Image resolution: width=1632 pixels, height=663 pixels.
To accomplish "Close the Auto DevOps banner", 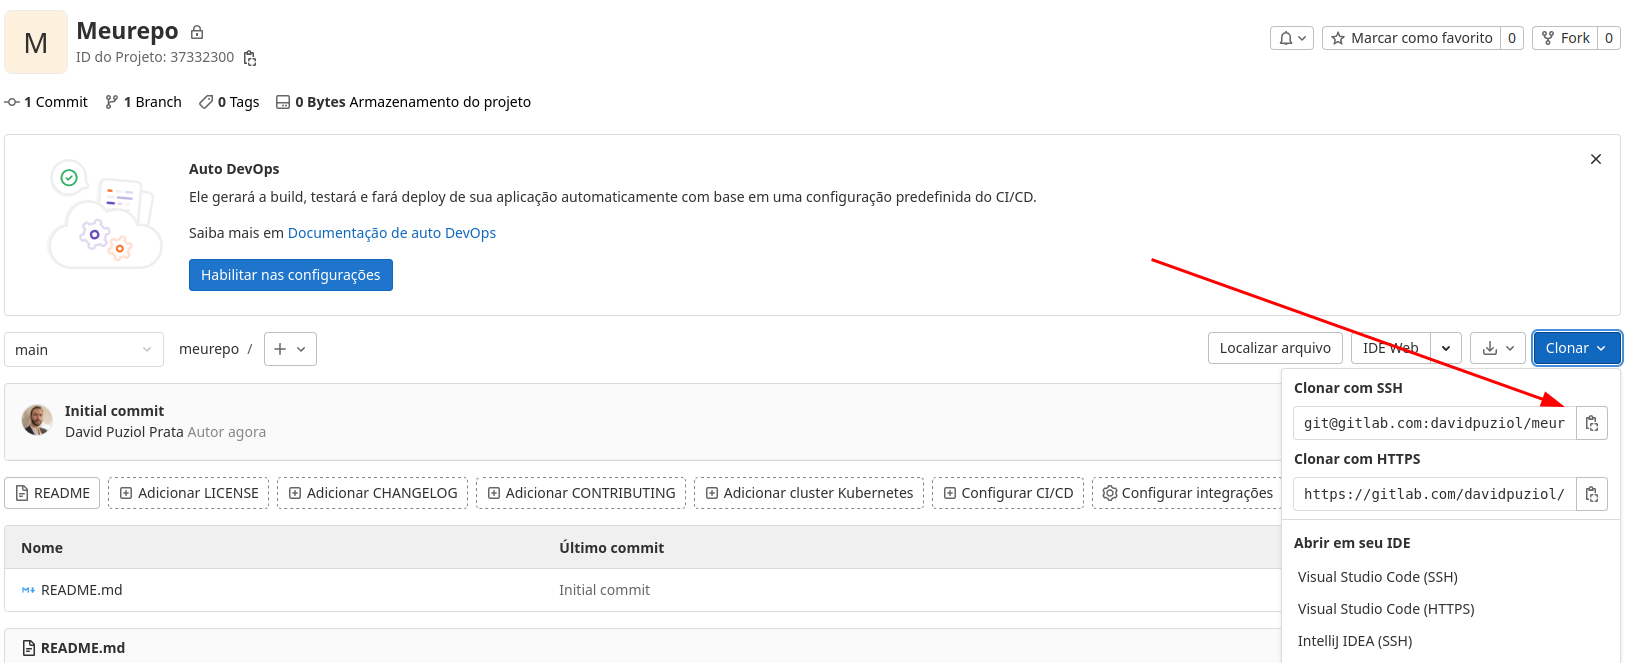I will click(1595, 159).
